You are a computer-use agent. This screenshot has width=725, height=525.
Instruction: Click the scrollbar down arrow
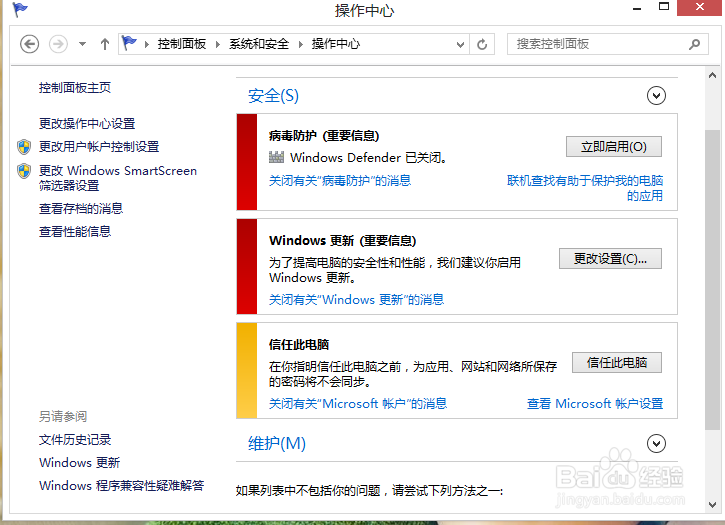coord(712,505)
